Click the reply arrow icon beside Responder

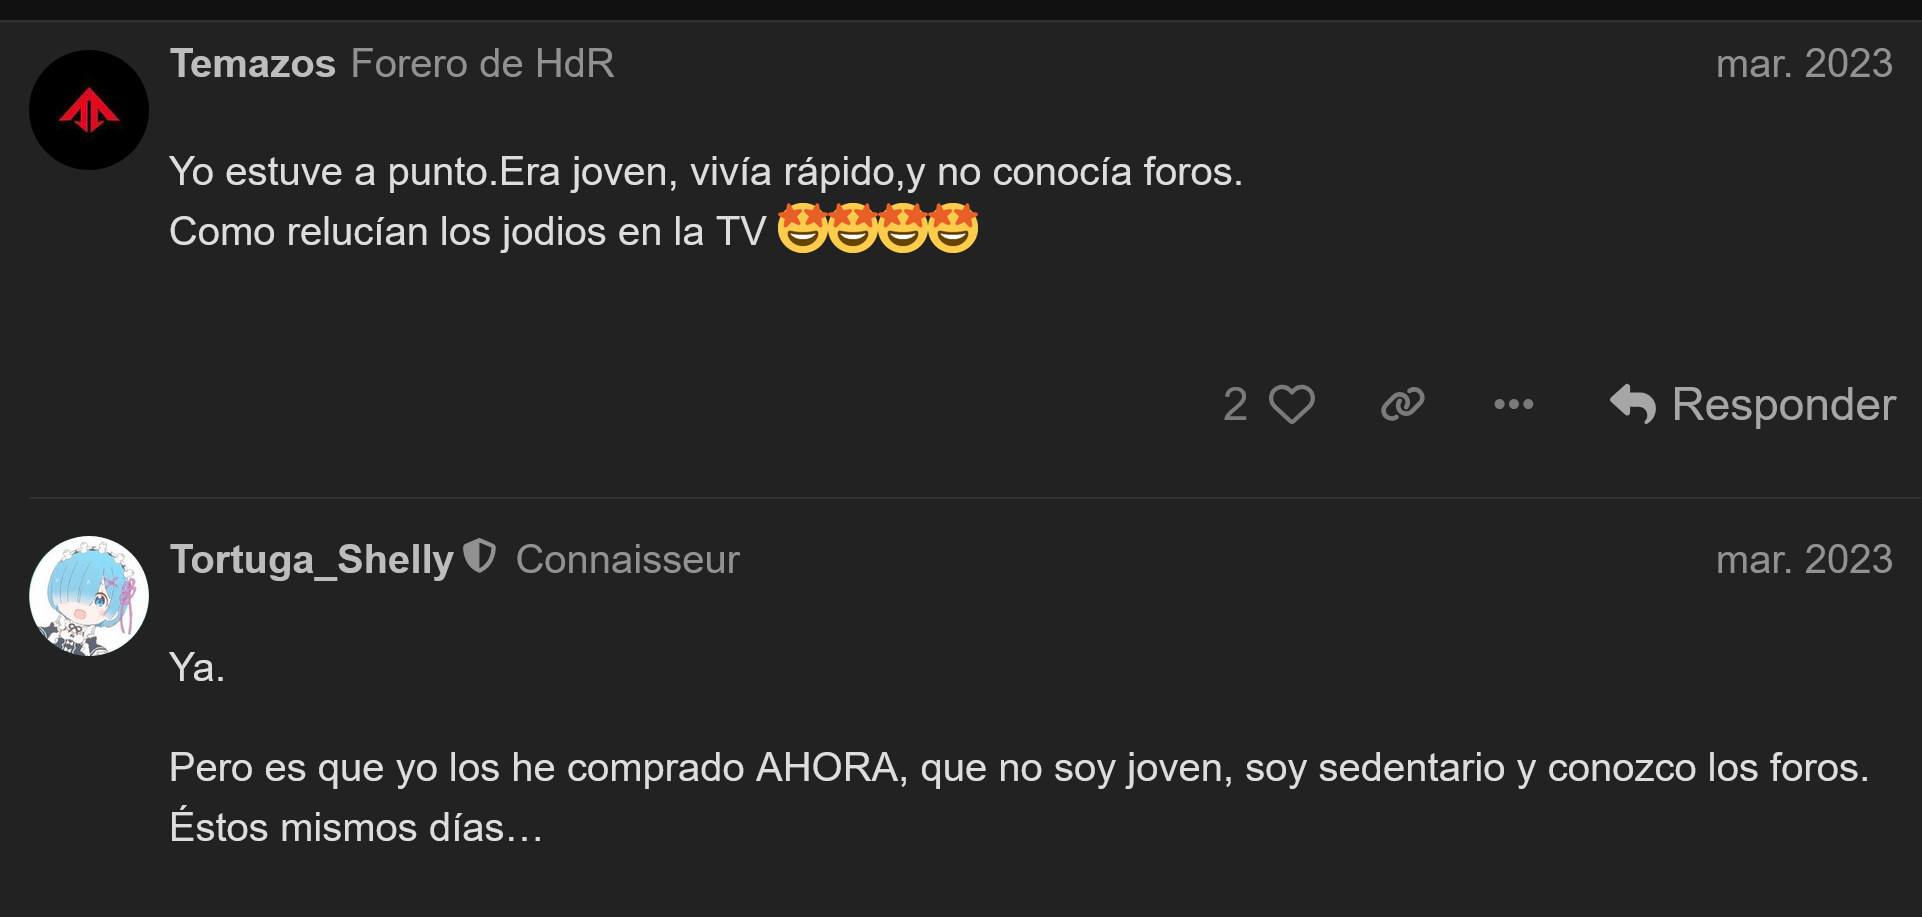1632,405
